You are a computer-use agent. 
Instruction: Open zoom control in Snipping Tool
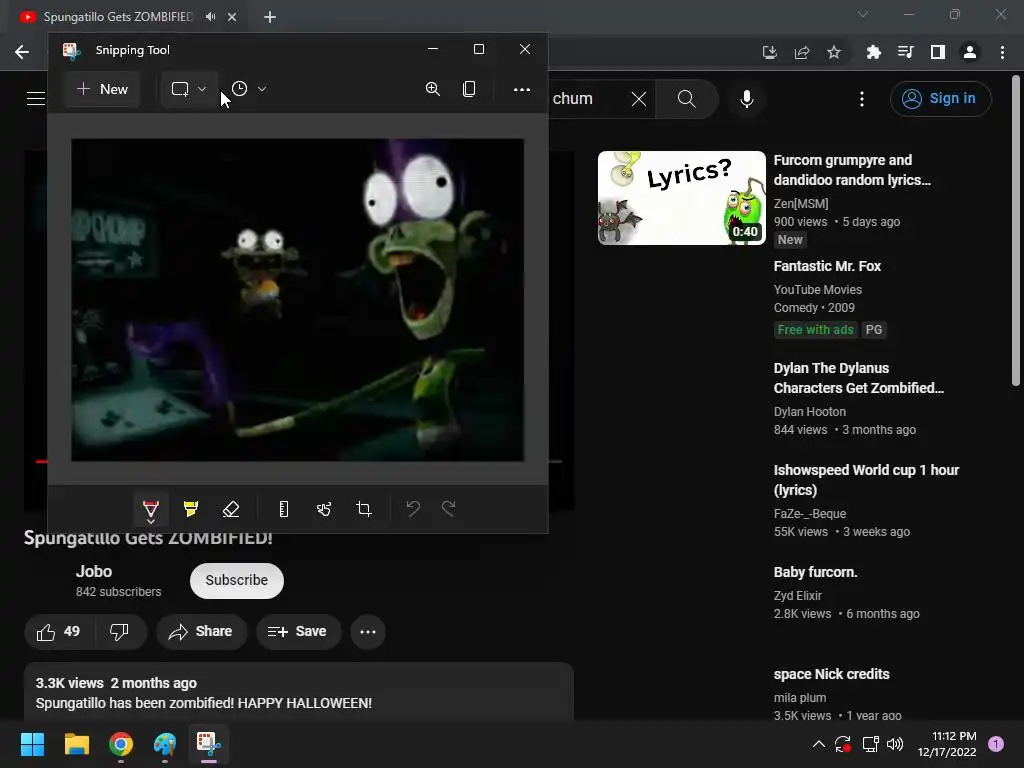pos(432,89)
